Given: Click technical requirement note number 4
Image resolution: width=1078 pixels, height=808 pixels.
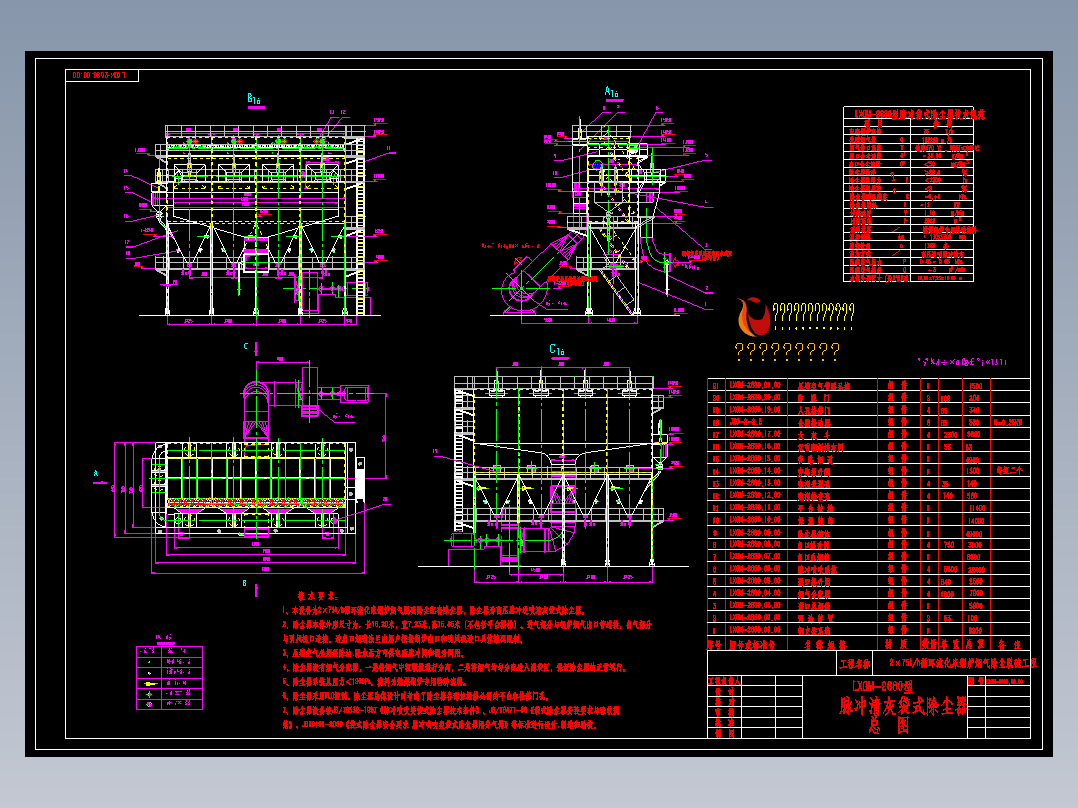Looking at the screenshot, I should pyautogui.click(x=454, y=667).
